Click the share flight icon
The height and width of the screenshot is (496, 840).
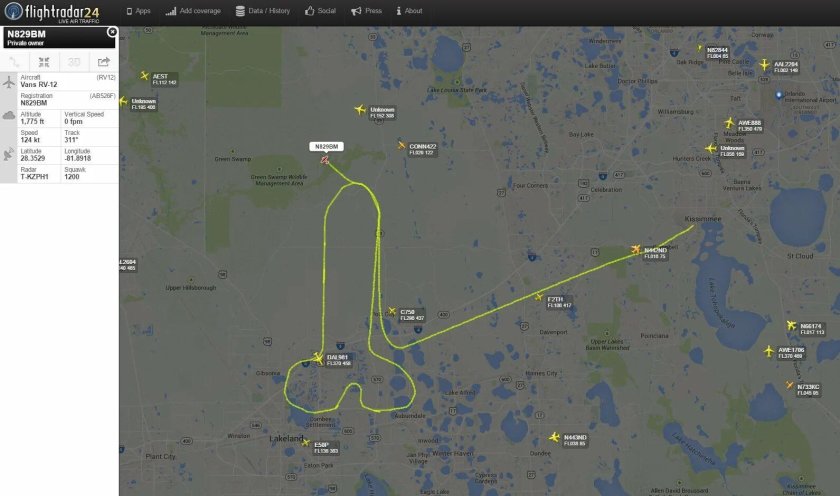pyautogui.click(x=103, y=62)
